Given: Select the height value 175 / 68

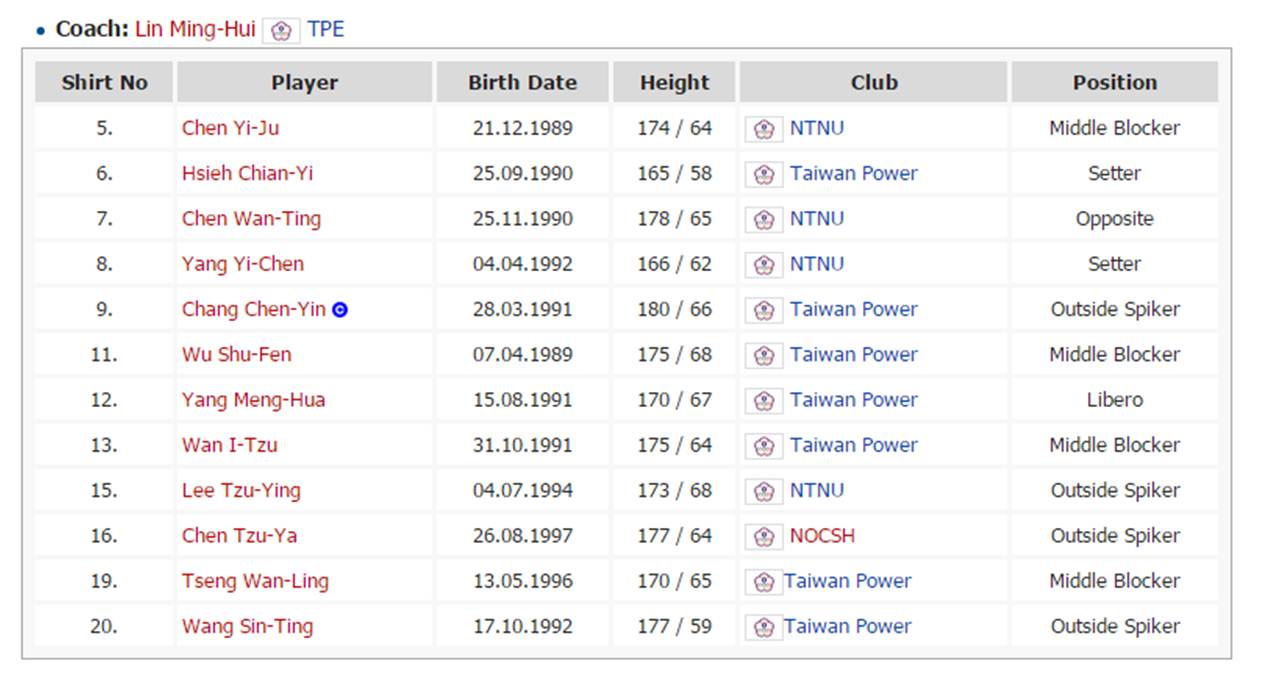Looking at the screenshot, I should tap(675, 354).
